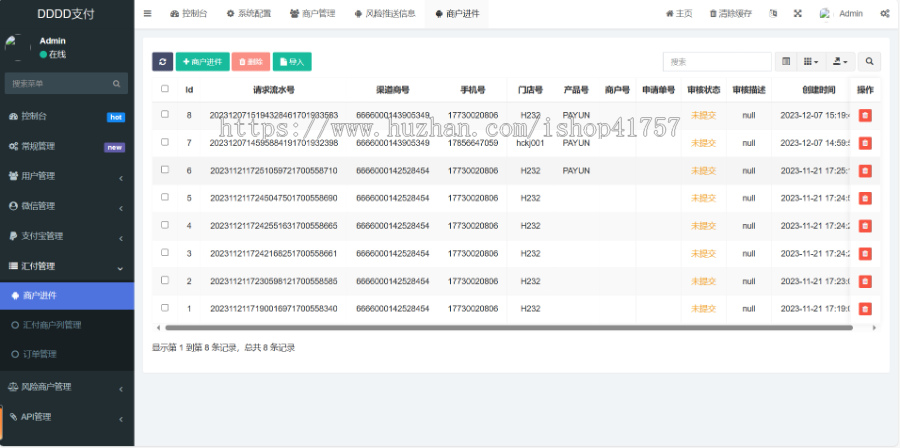
Task: Toggle fullscreen mode icon
Action: tap(798, 14)
